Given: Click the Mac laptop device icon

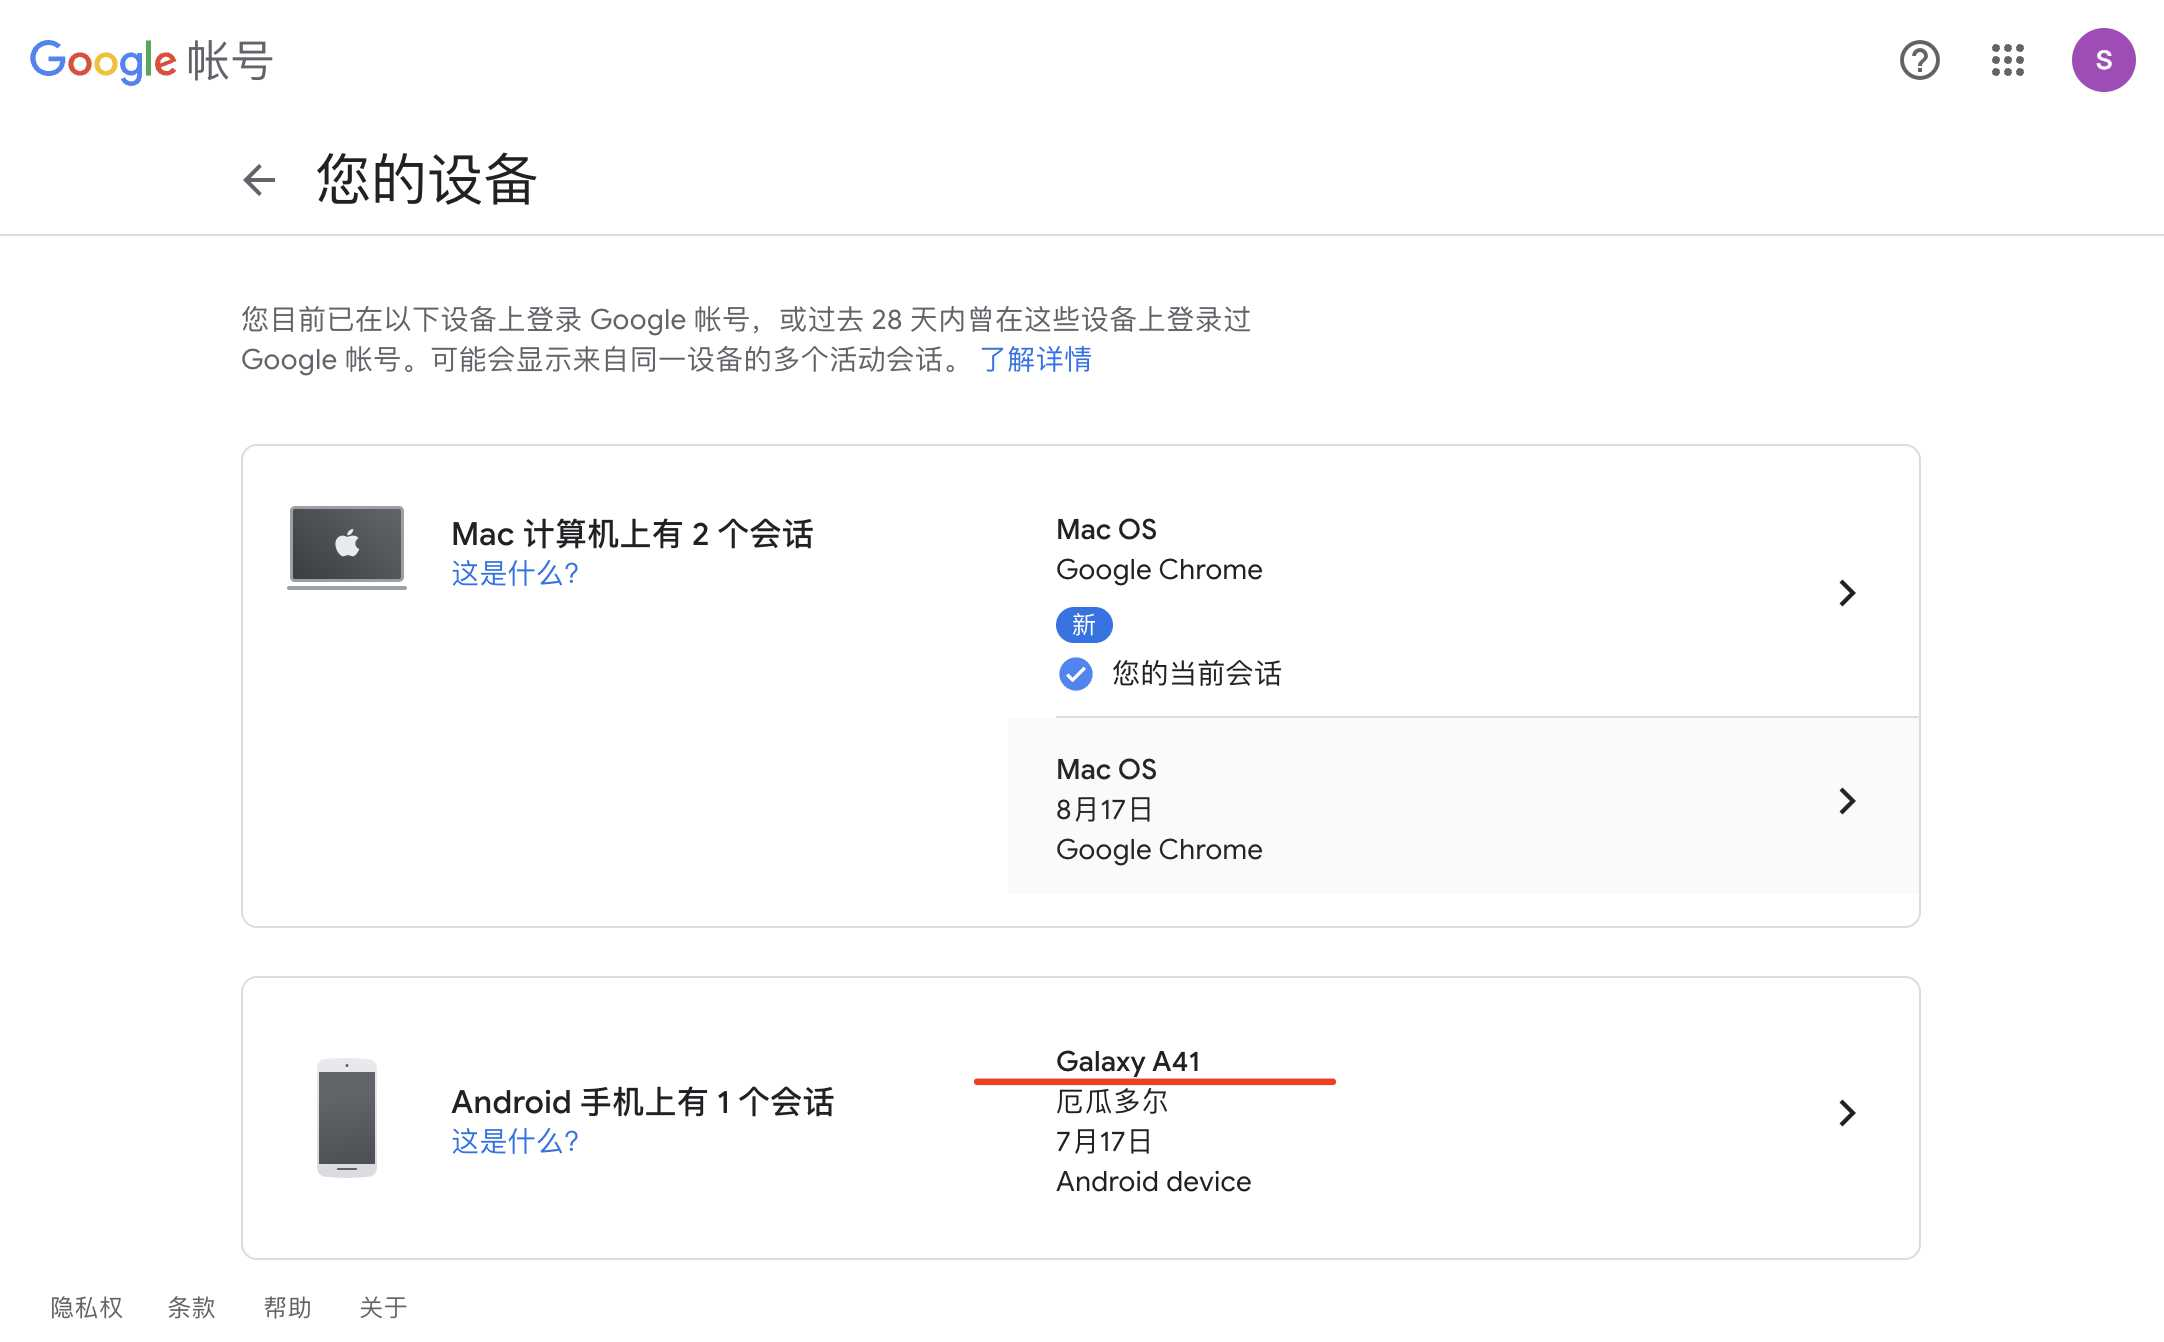Looking at the screenshot, I should click(346, 546).
